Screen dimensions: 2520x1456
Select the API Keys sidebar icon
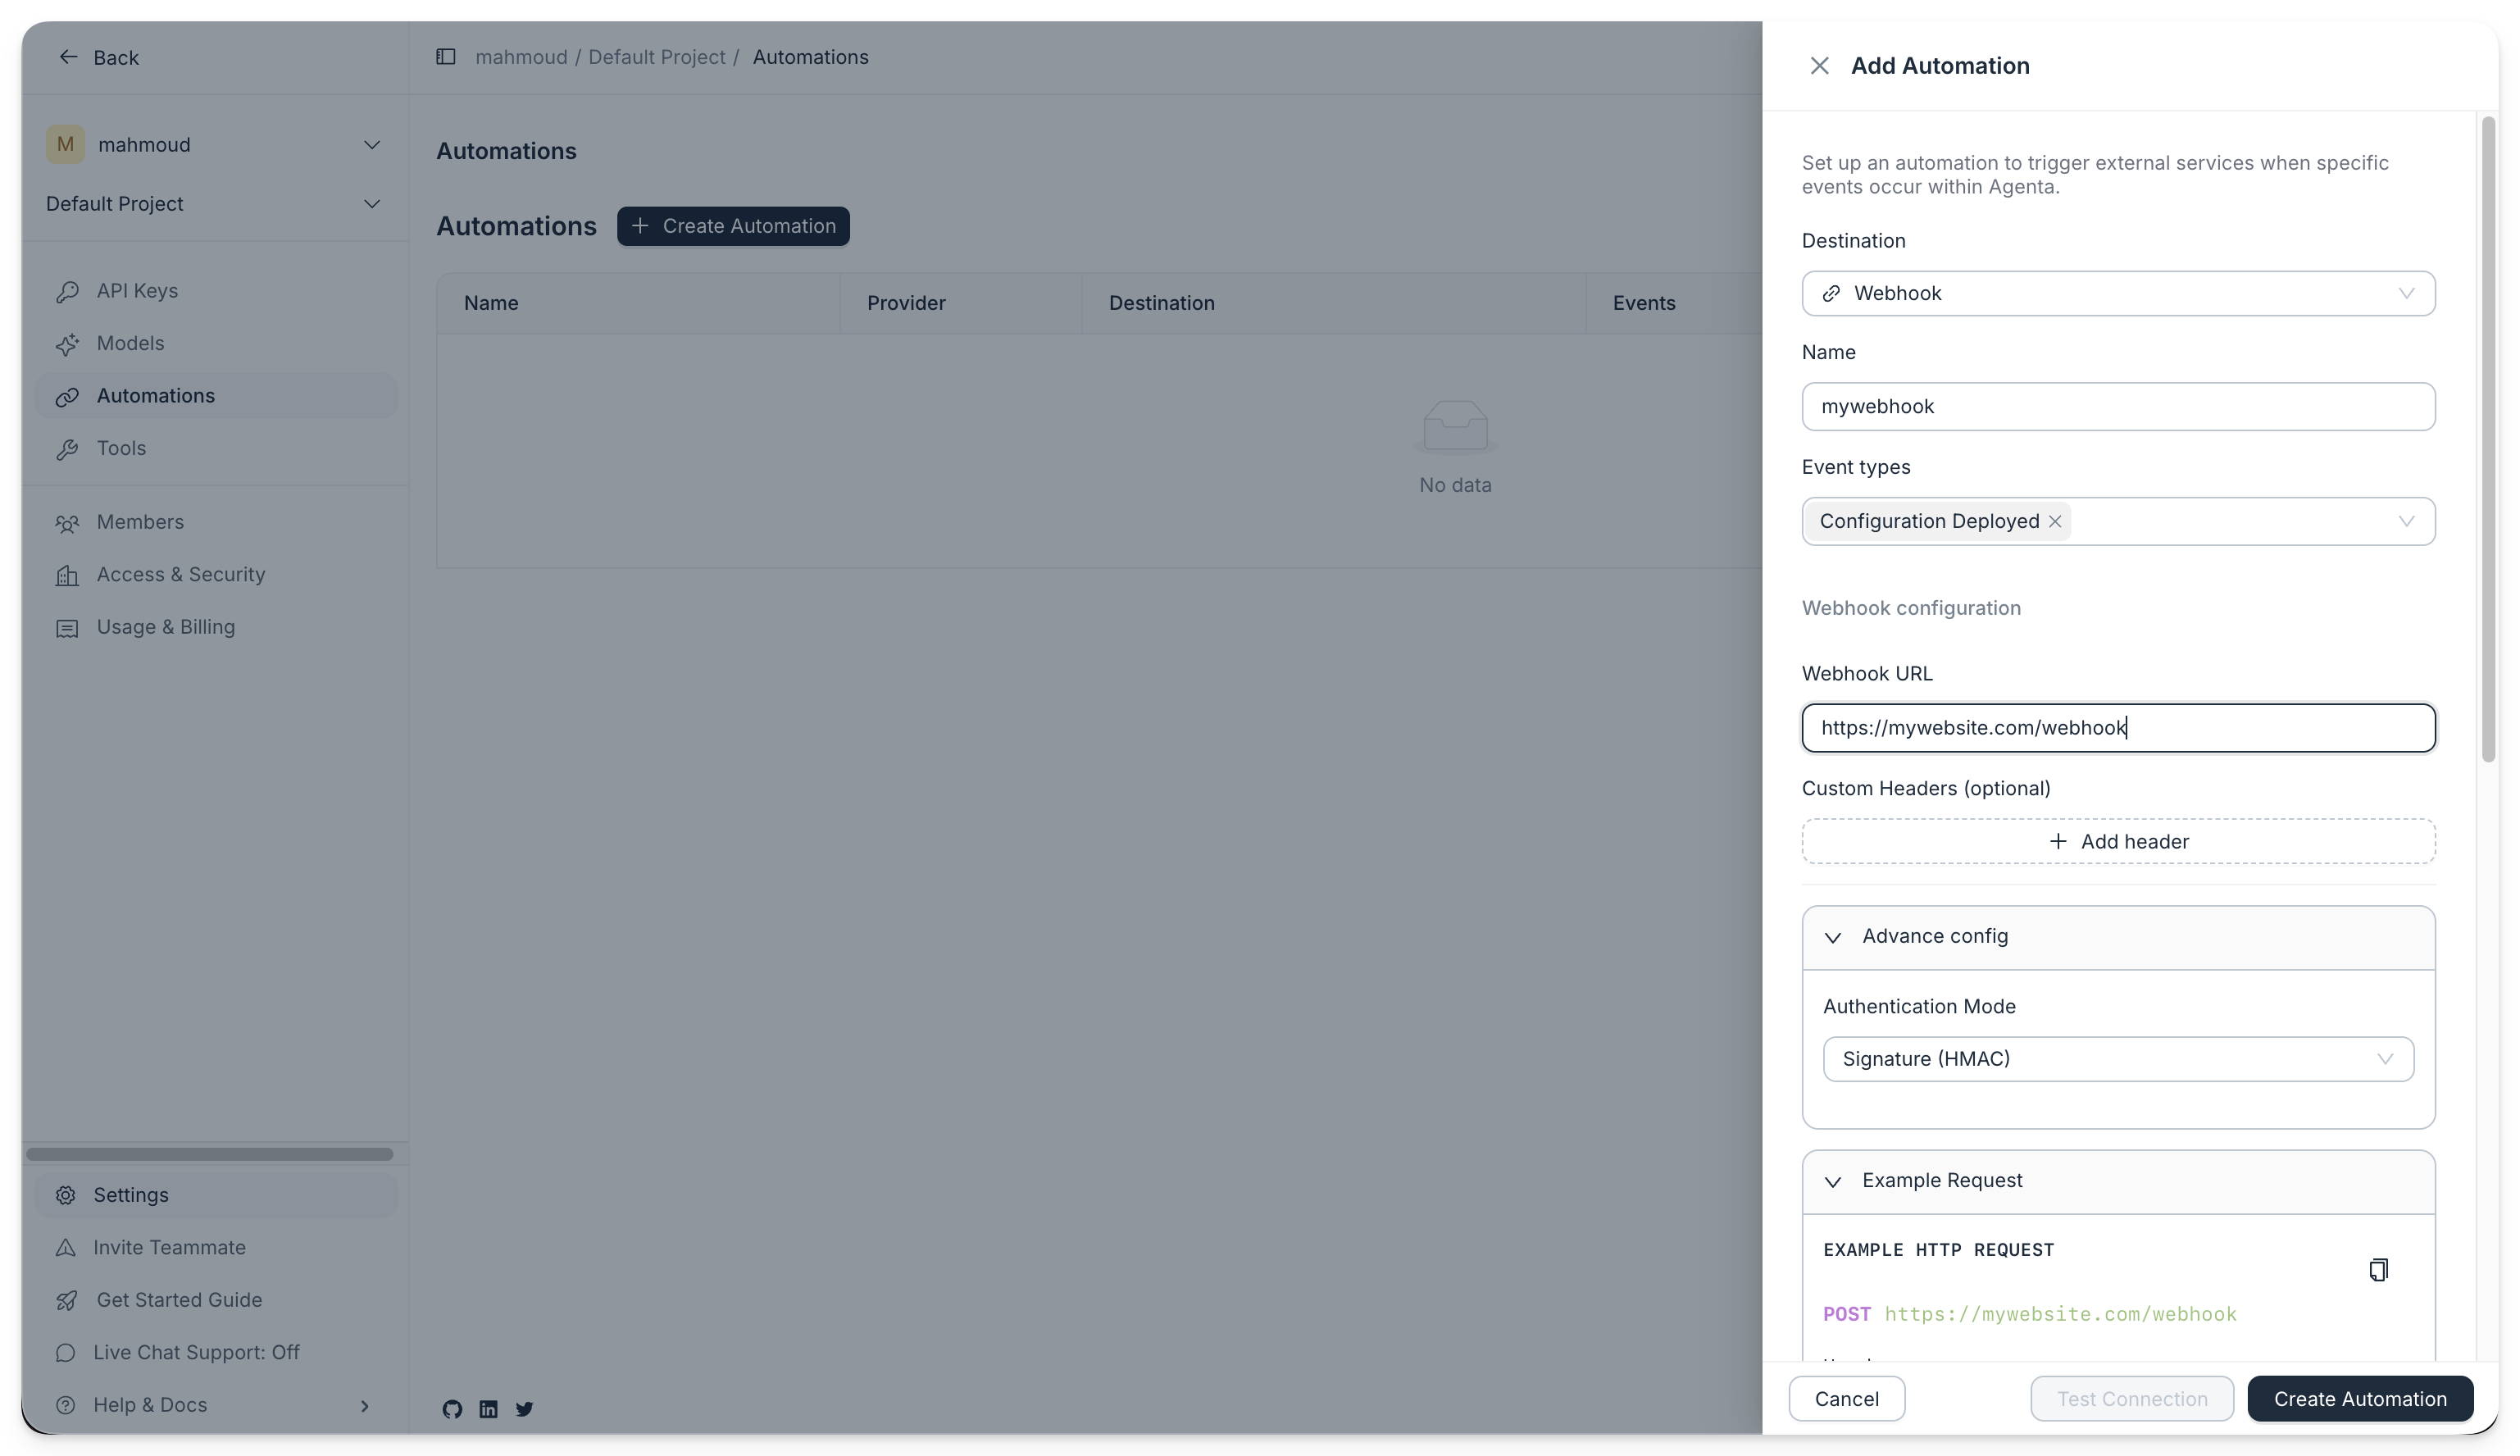[x=67, y=291]
